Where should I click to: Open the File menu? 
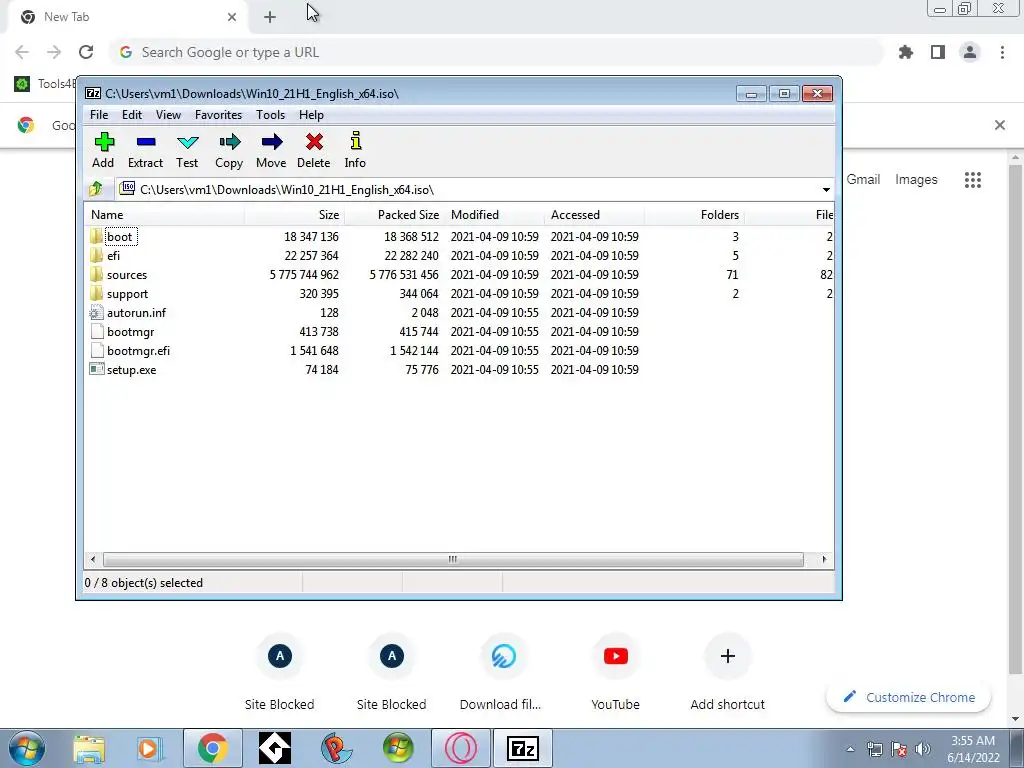99,115
